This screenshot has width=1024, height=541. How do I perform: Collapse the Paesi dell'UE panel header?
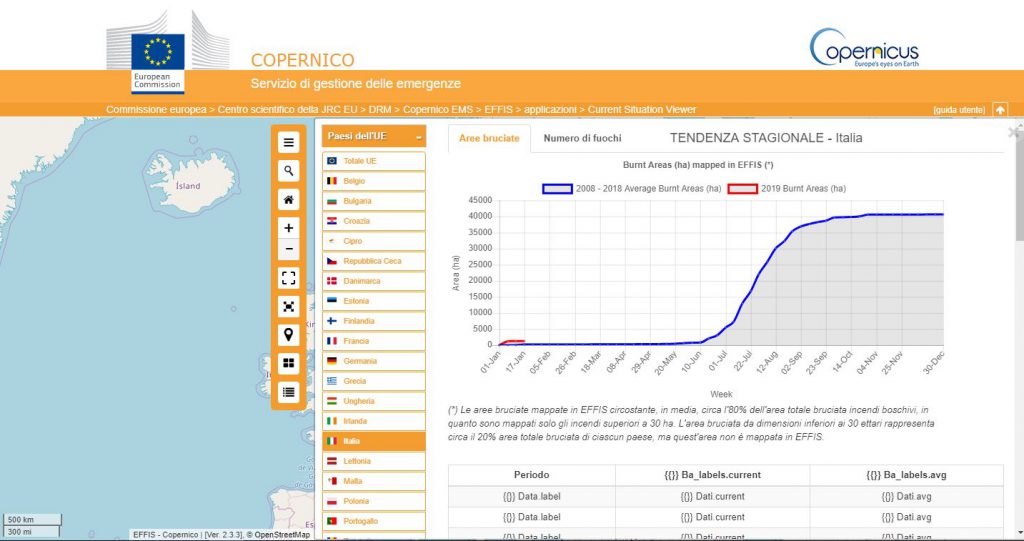click(x=420, y=136)
